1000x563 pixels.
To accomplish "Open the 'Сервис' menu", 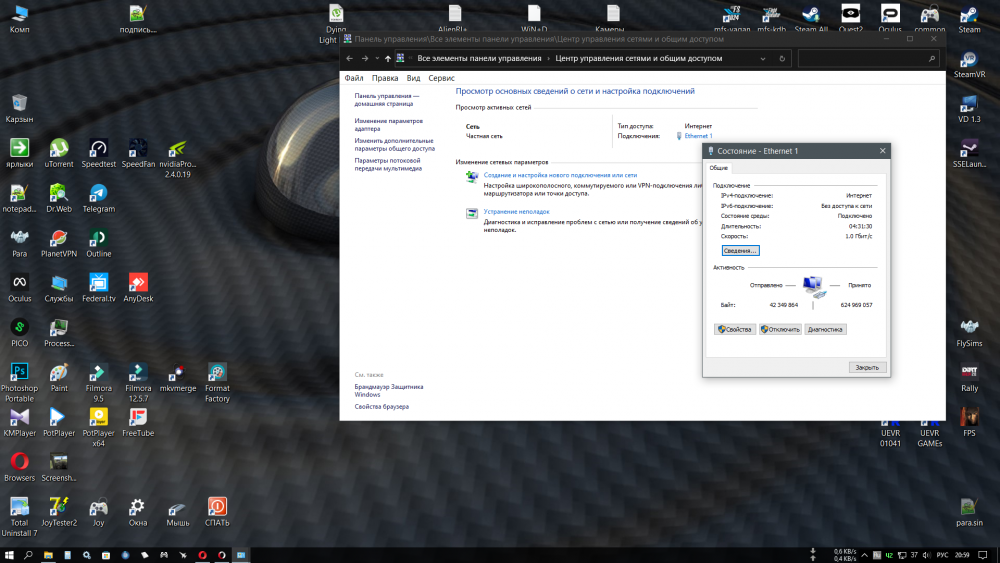I will pos(441,78).
